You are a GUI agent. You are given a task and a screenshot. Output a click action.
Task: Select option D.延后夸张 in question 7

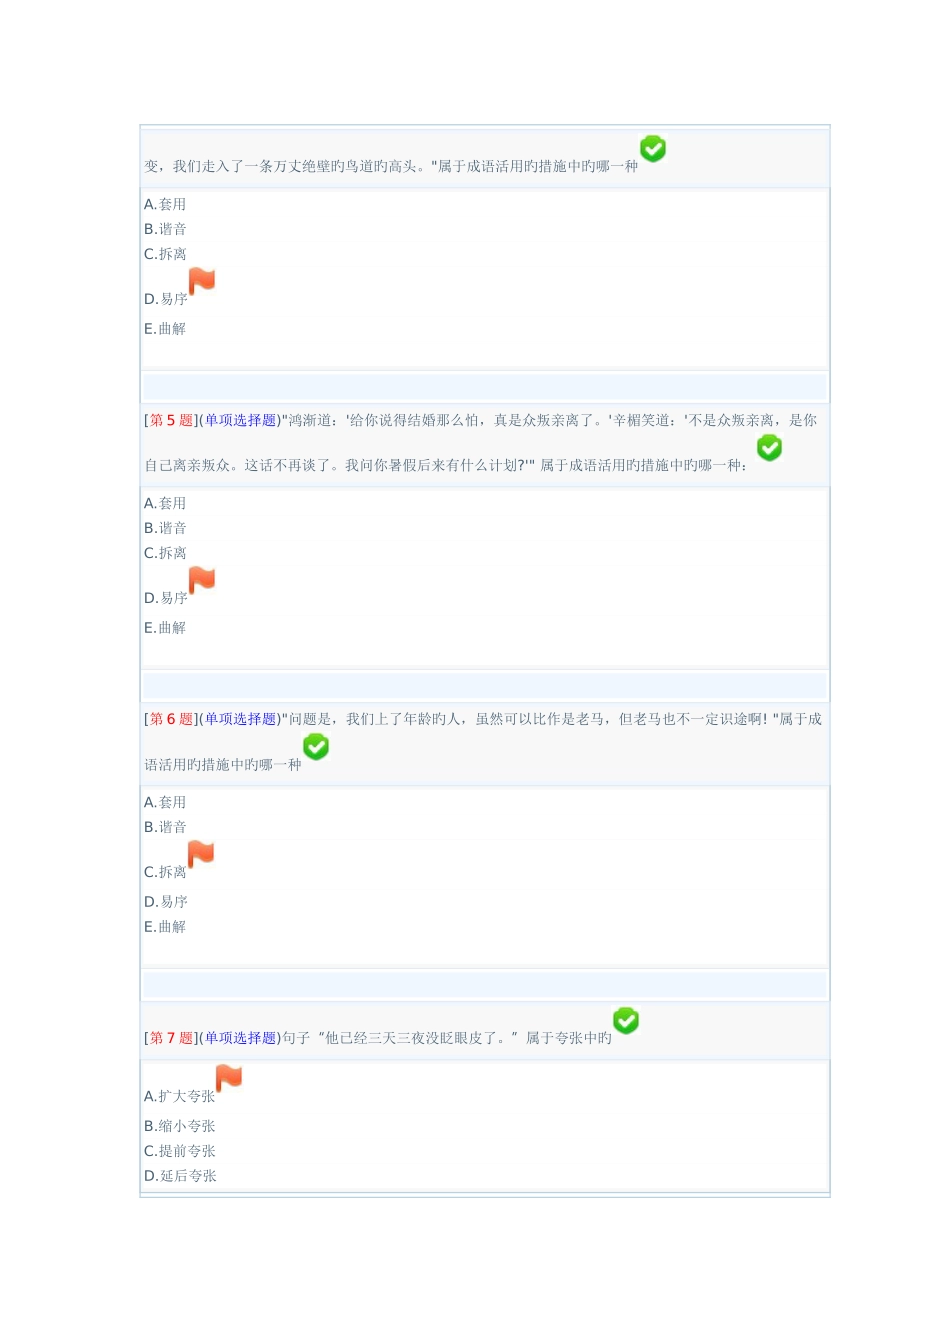click(x=180, y=1176)
